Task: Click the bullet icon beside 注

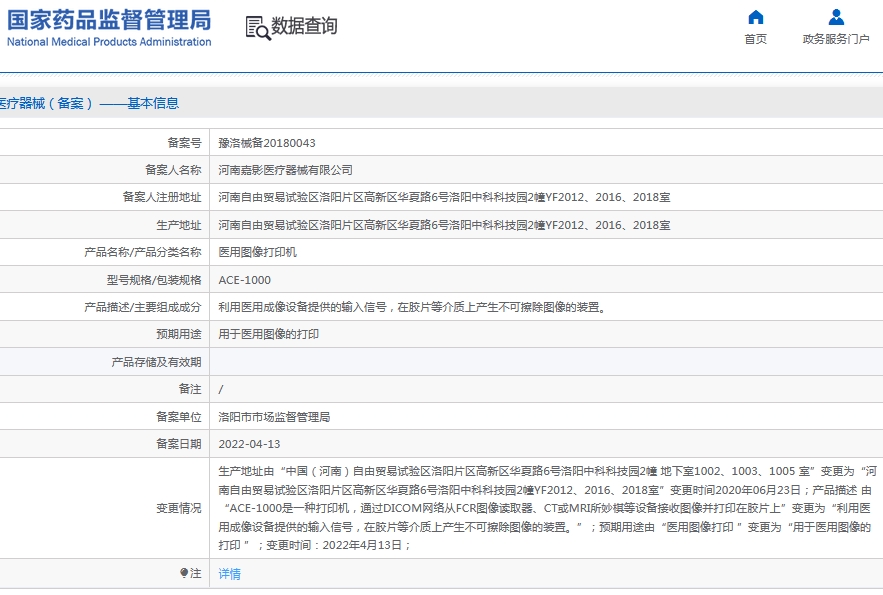Action: (x=184, y=573)
